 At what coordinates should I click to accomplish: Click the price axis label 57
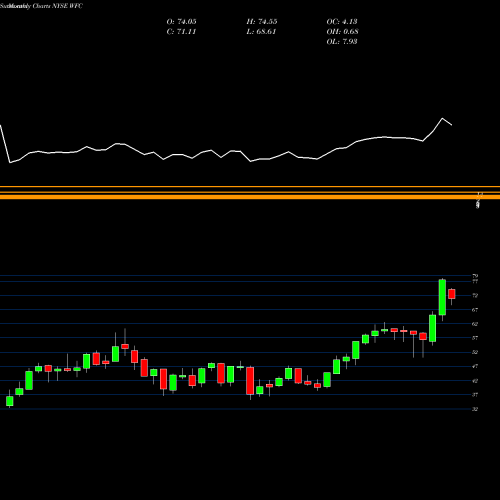click(x=475, y=338)
